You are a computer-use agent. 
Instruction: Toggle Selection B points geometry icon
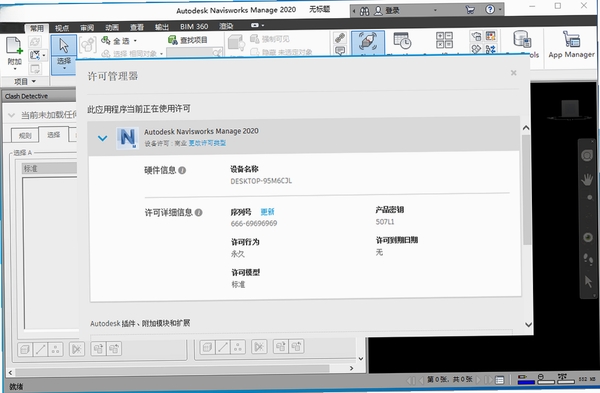238,347
